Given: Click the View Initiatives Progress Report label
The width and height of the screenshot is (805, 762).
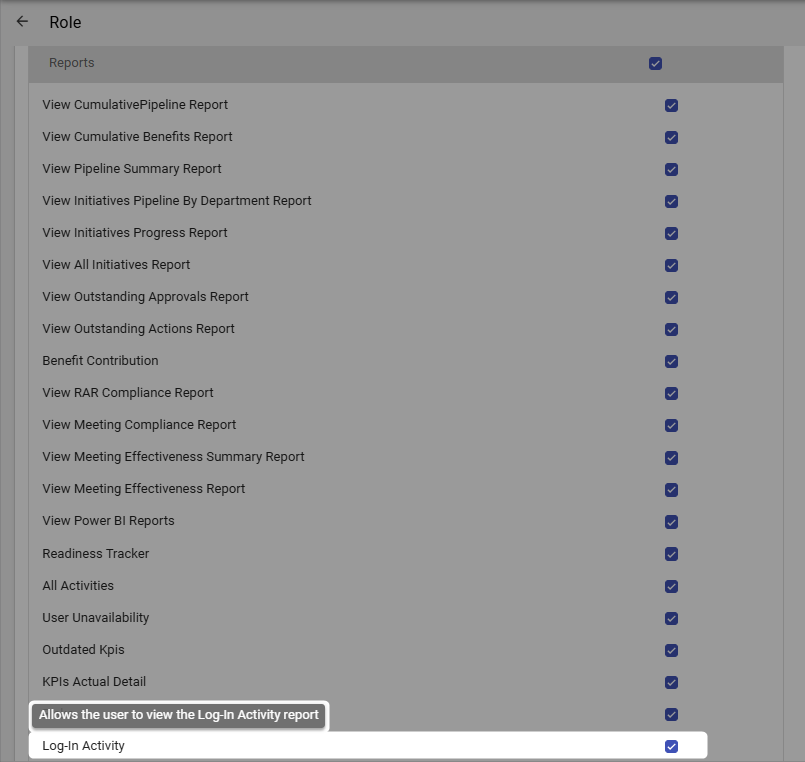Looking at the screenshot, I should (x=135, y=233).
